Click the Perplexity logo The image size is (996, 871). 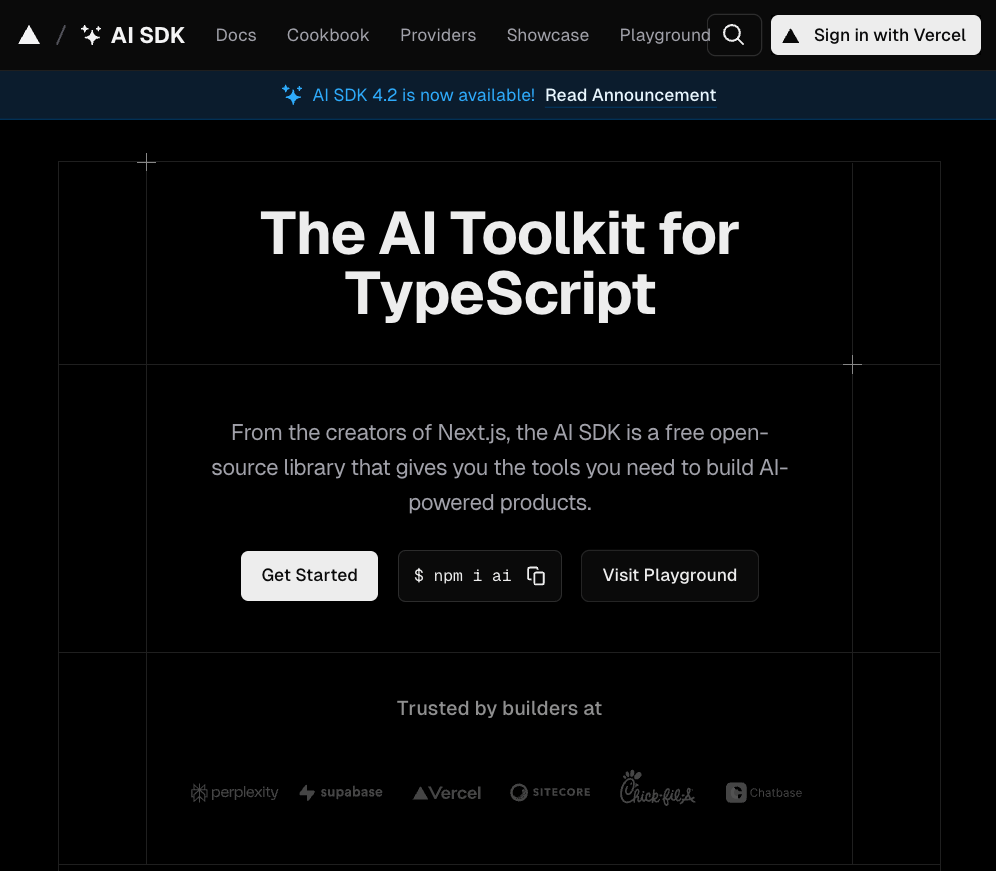[234, 792]
